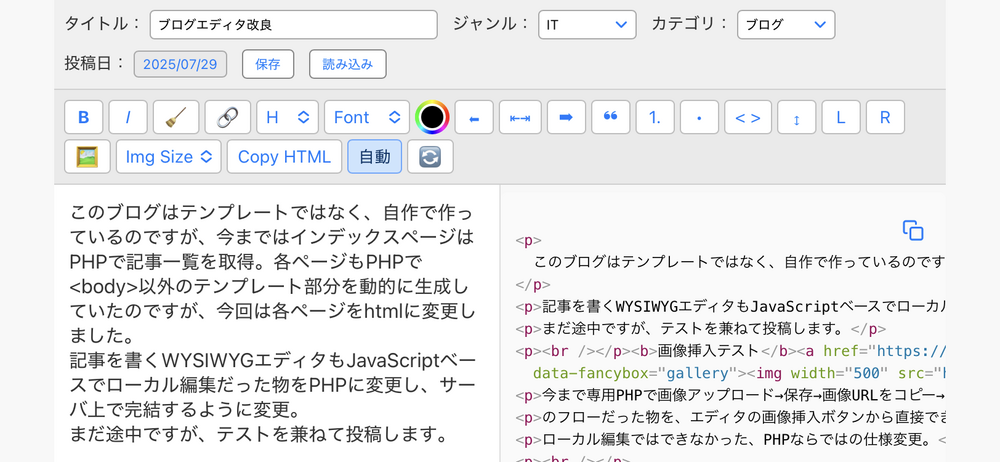Screen dimensions: 1000x462
Task: Open the text color picker wheel
Action: (x=432, y=117)
